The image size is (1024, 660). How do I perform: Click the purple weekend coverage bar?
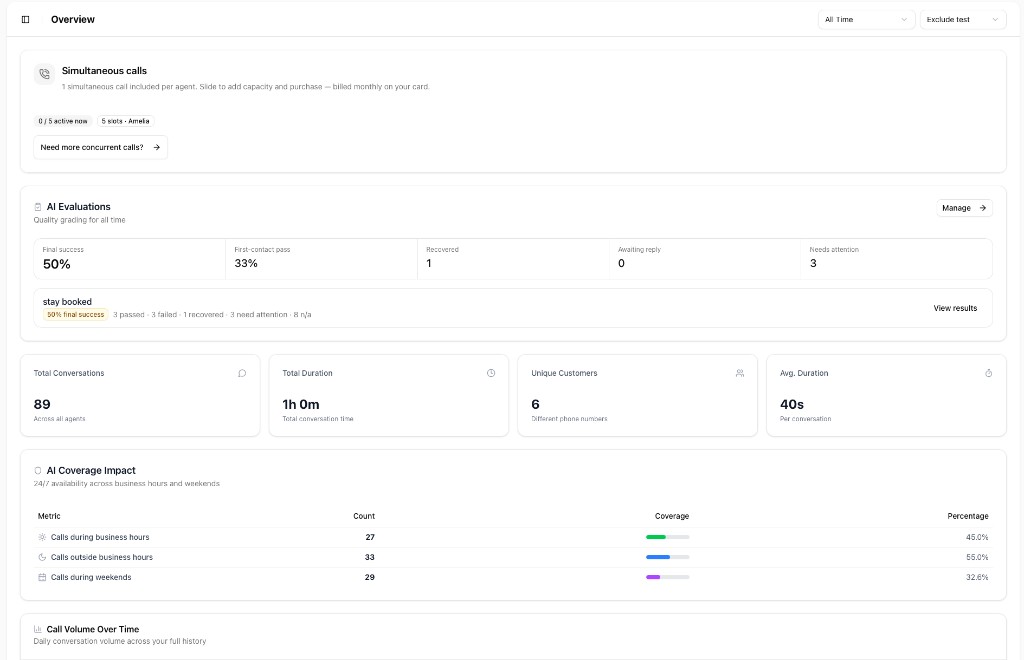(667, 577)
